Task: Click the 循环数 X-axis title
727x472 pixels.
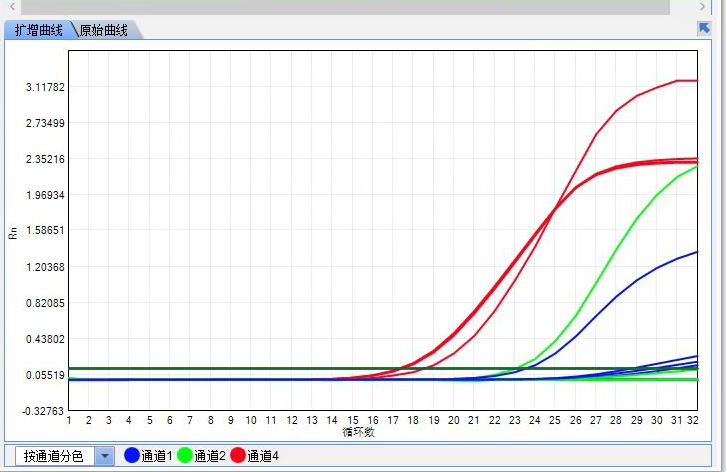Action: [358, 432]
